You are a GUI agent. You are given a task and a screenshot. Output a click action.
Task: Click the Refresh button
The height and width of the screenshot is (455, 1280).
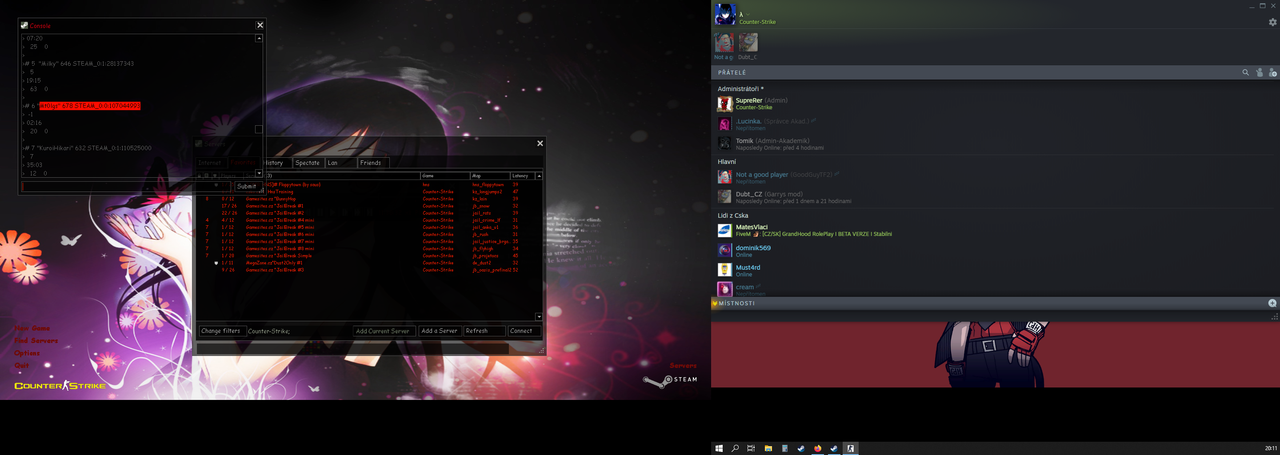(484, 331)
